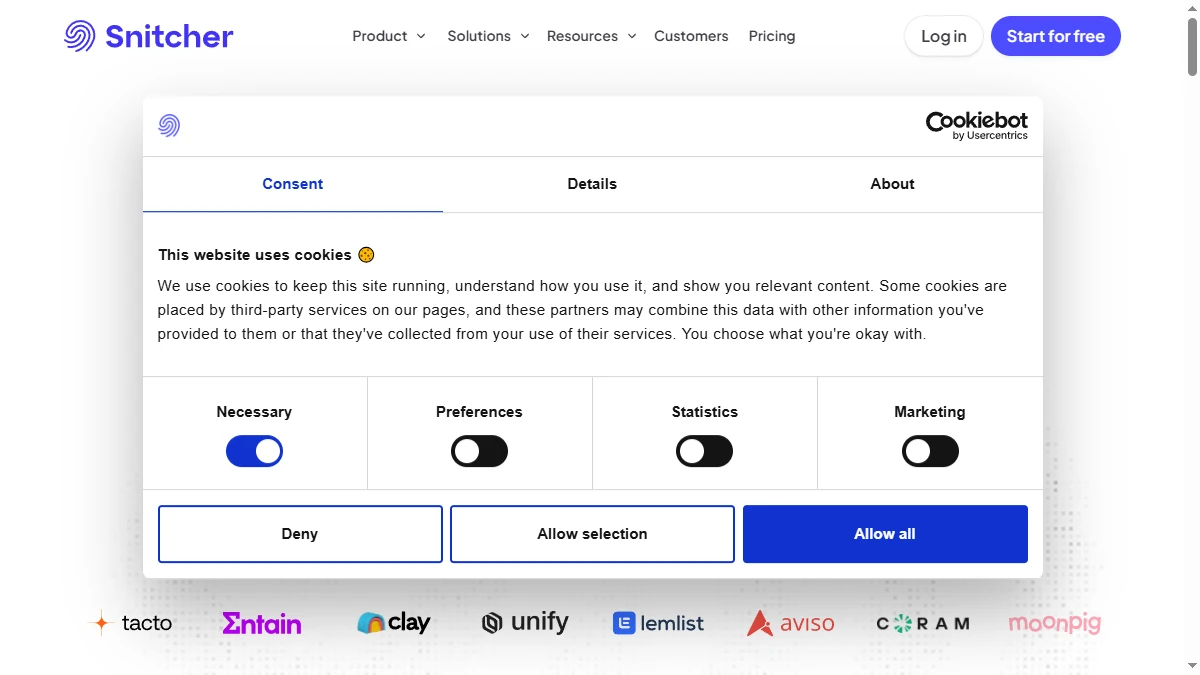Open the About tab in the cookie dialog

[x=892, y=184]
